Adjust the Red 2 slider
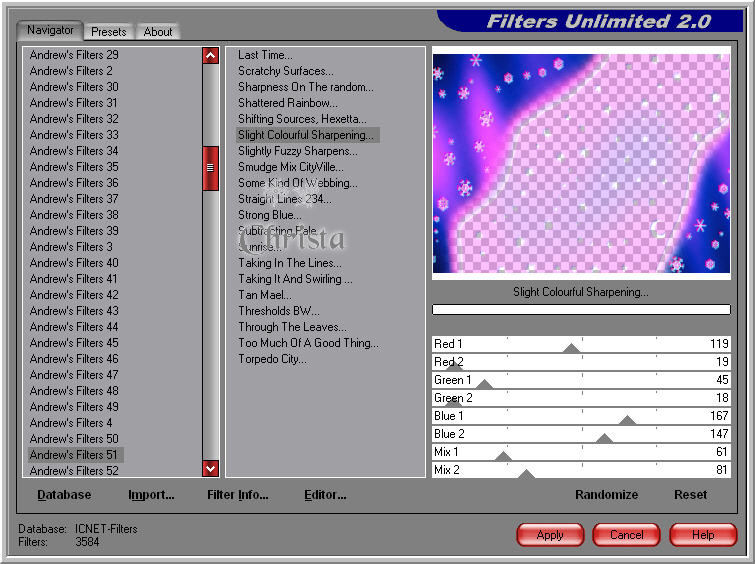 pos(581,362)
